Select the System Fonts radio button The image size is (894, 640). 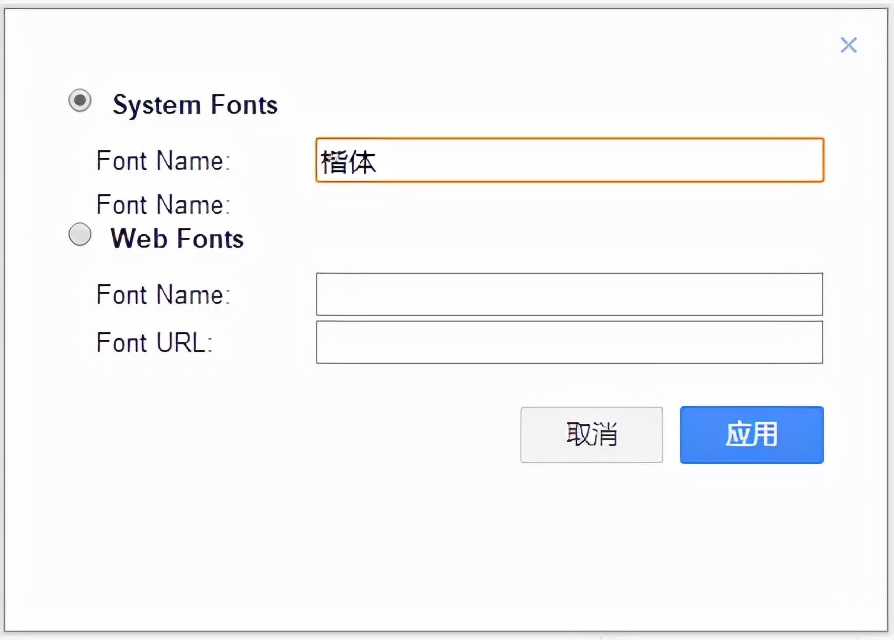click(x=80, y=101)
